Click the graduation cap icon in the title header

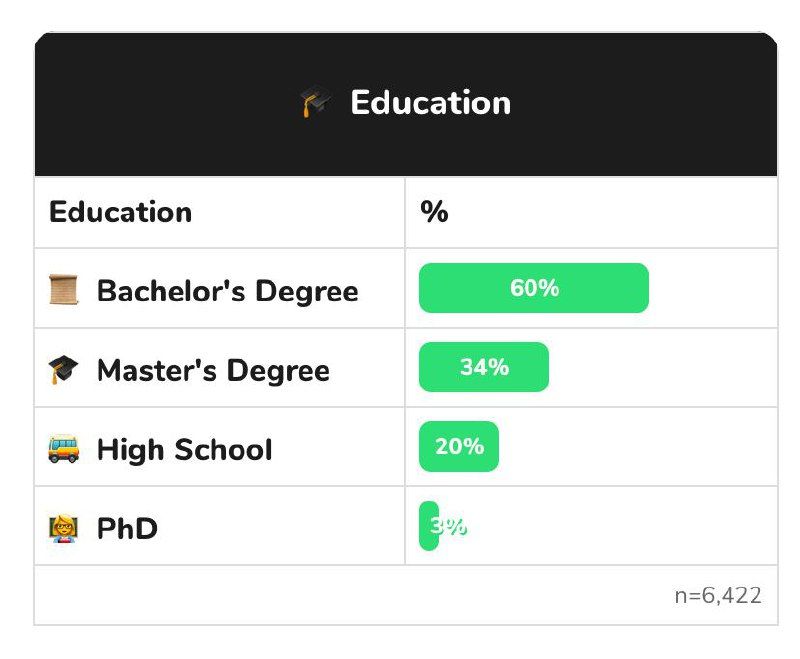pos(316,103)
